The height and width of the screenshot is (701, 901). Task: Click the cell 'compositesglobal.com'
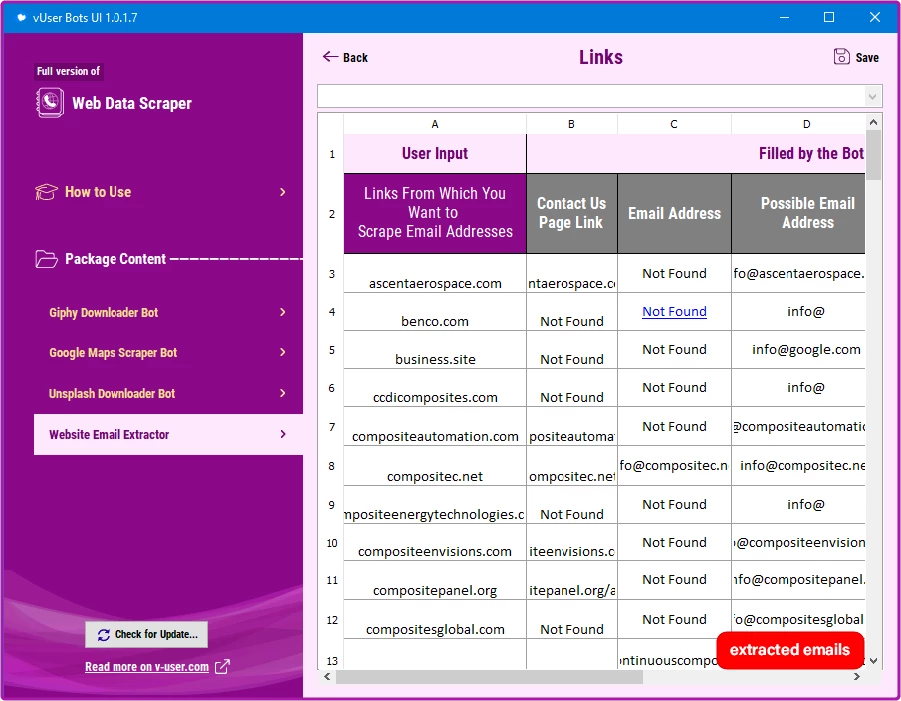[435, 620]
